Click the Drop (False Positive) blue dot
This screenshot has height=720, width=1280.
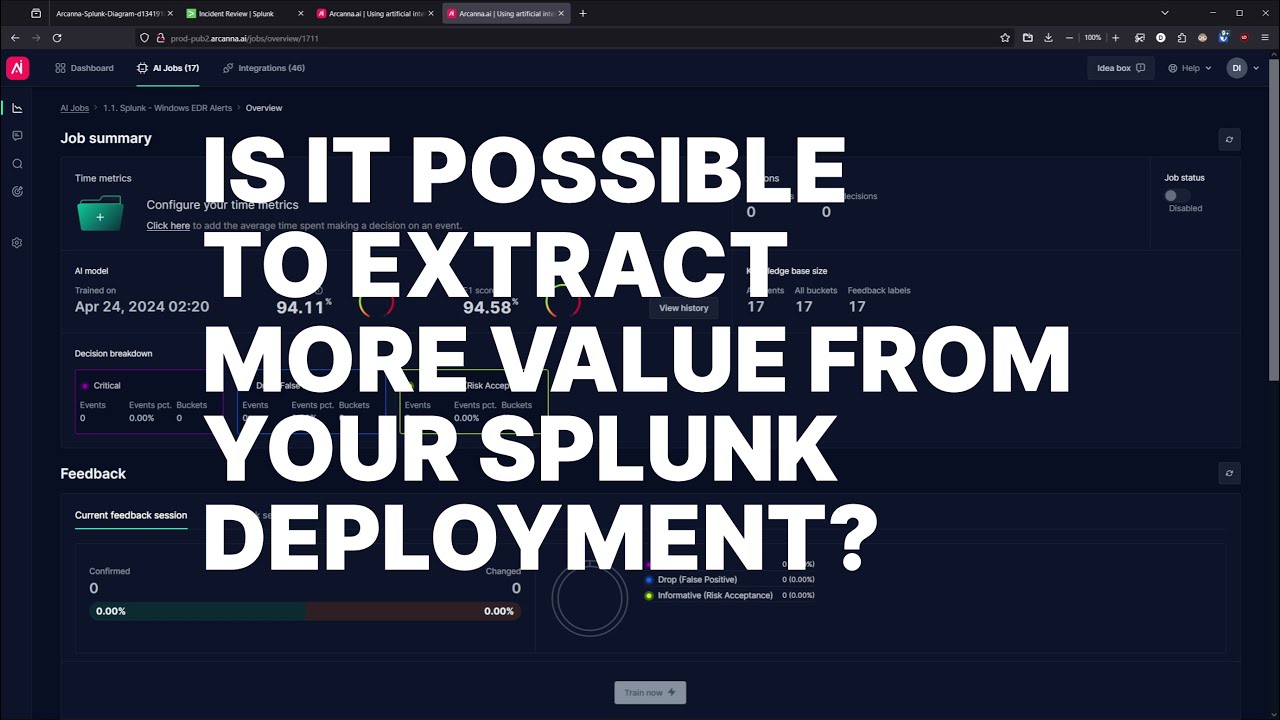click(x=649, y=580)
